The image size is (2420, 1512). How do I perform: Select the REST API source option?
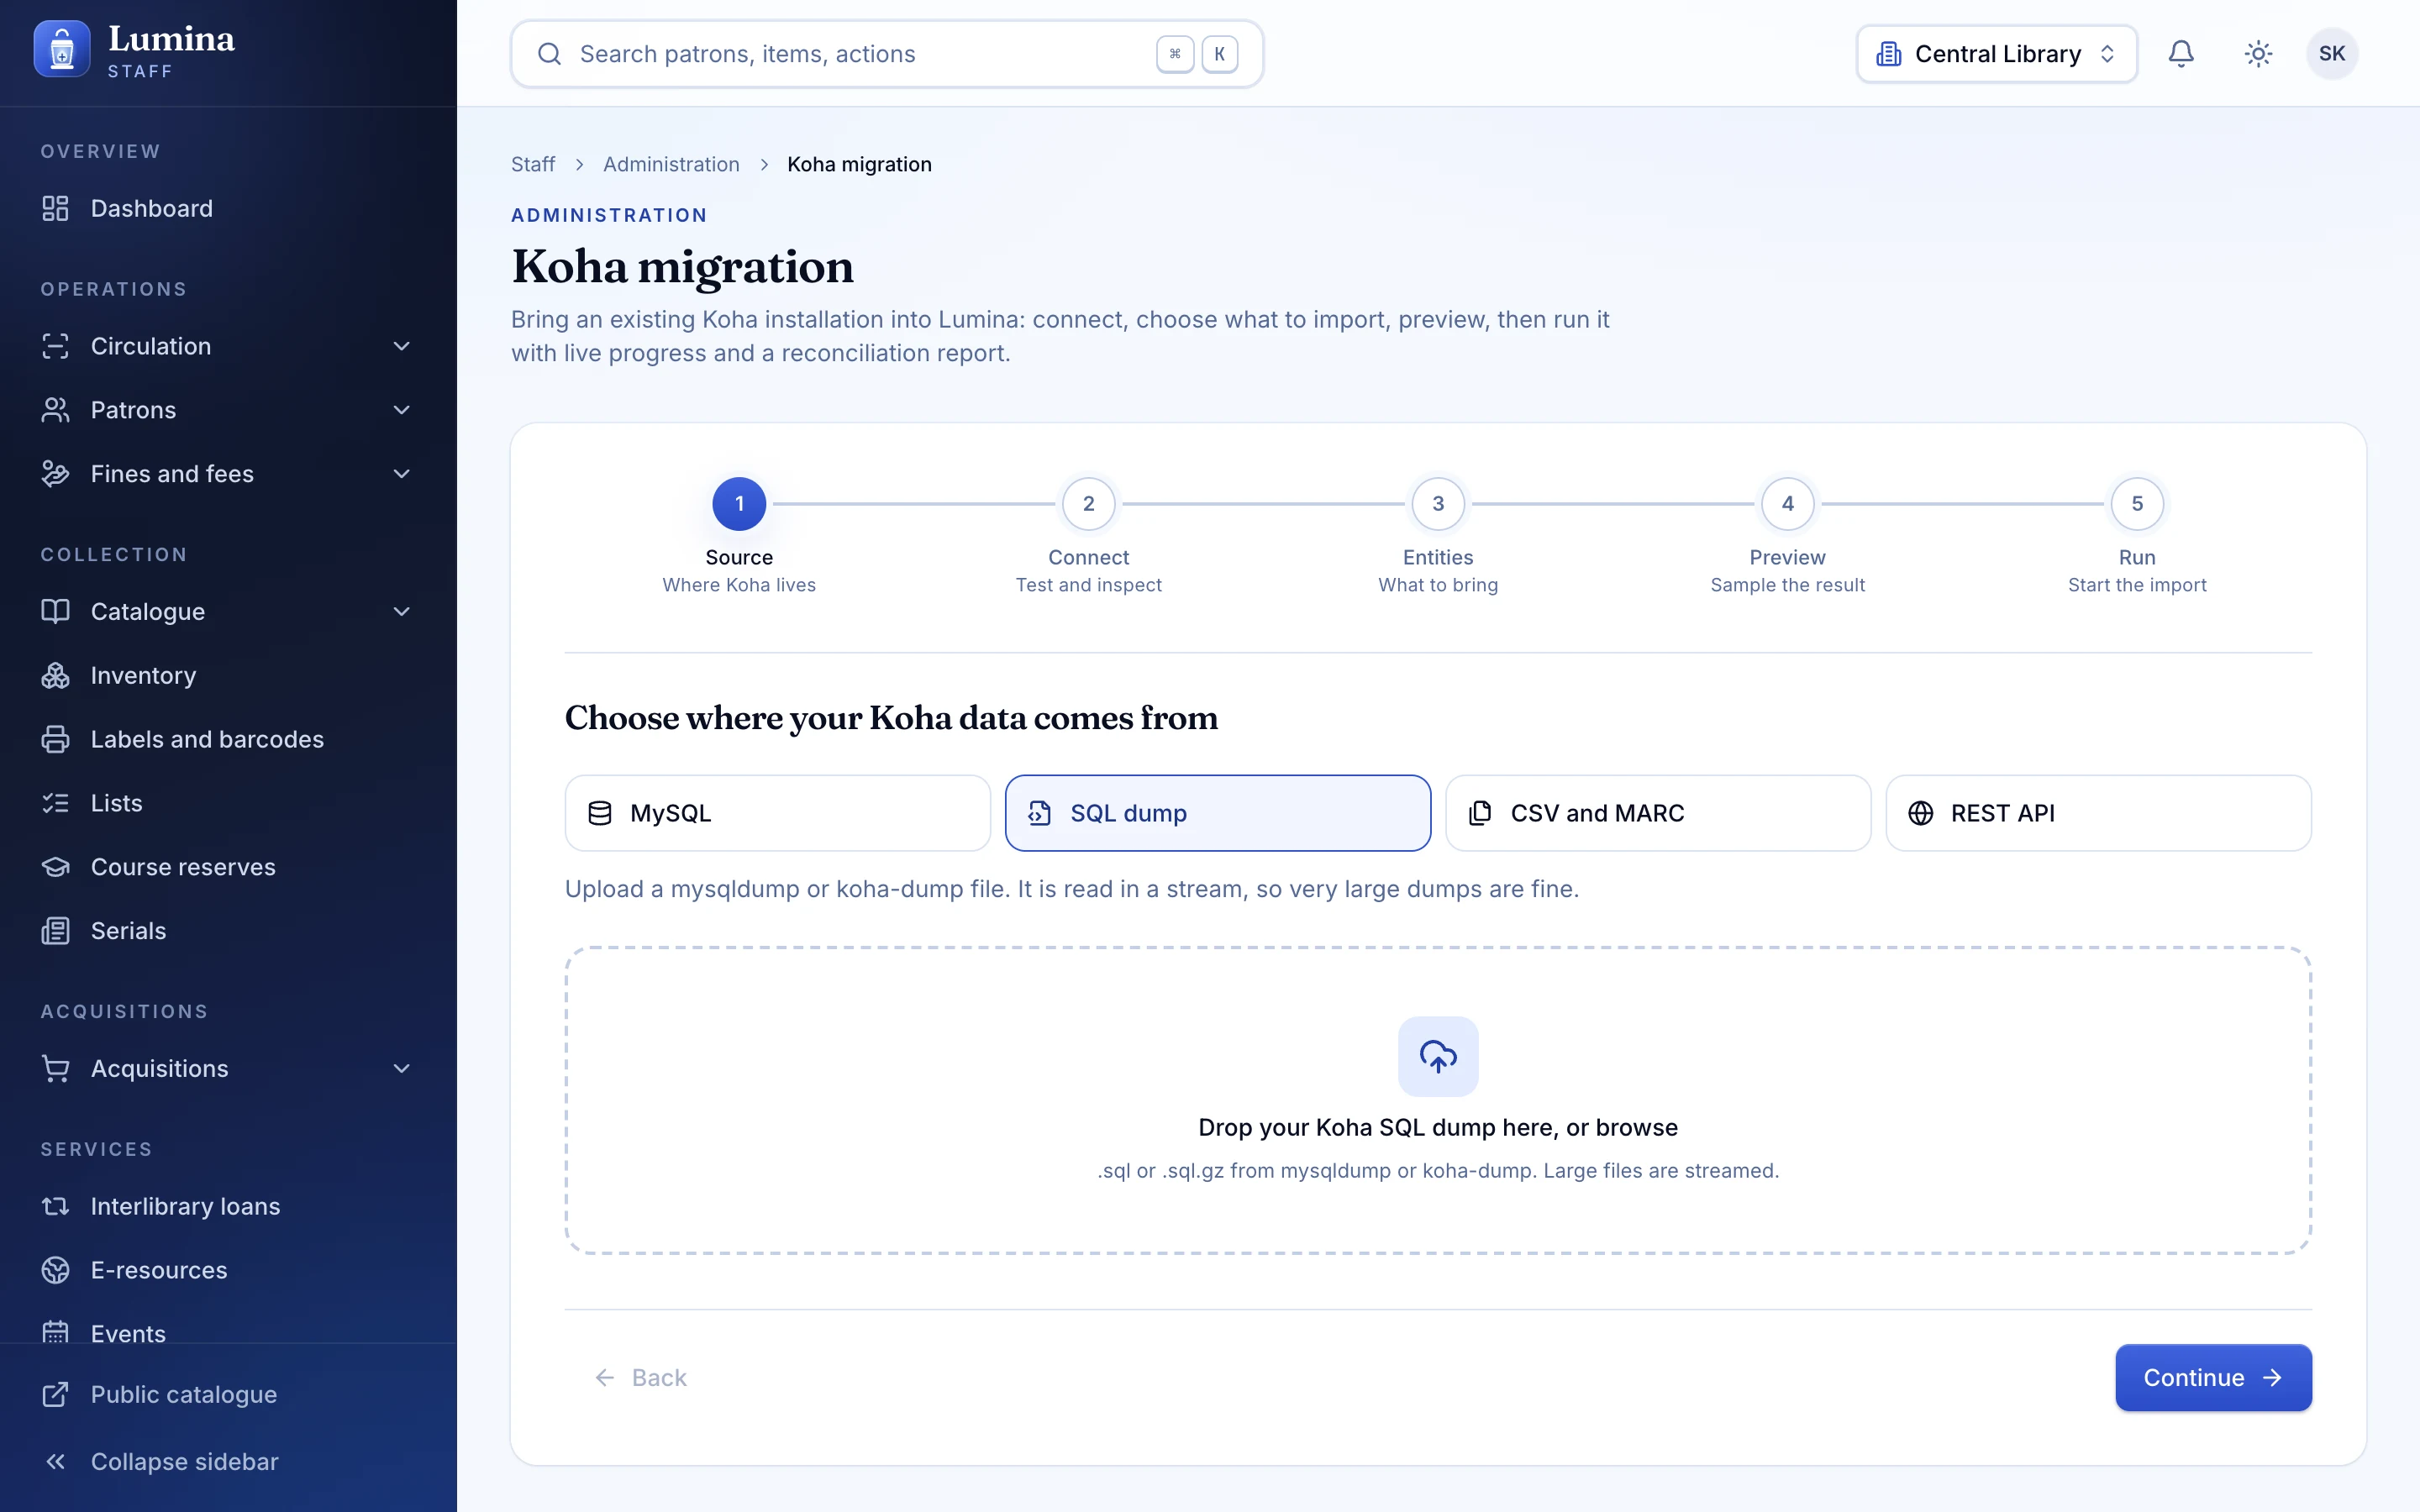point(2098,813)
